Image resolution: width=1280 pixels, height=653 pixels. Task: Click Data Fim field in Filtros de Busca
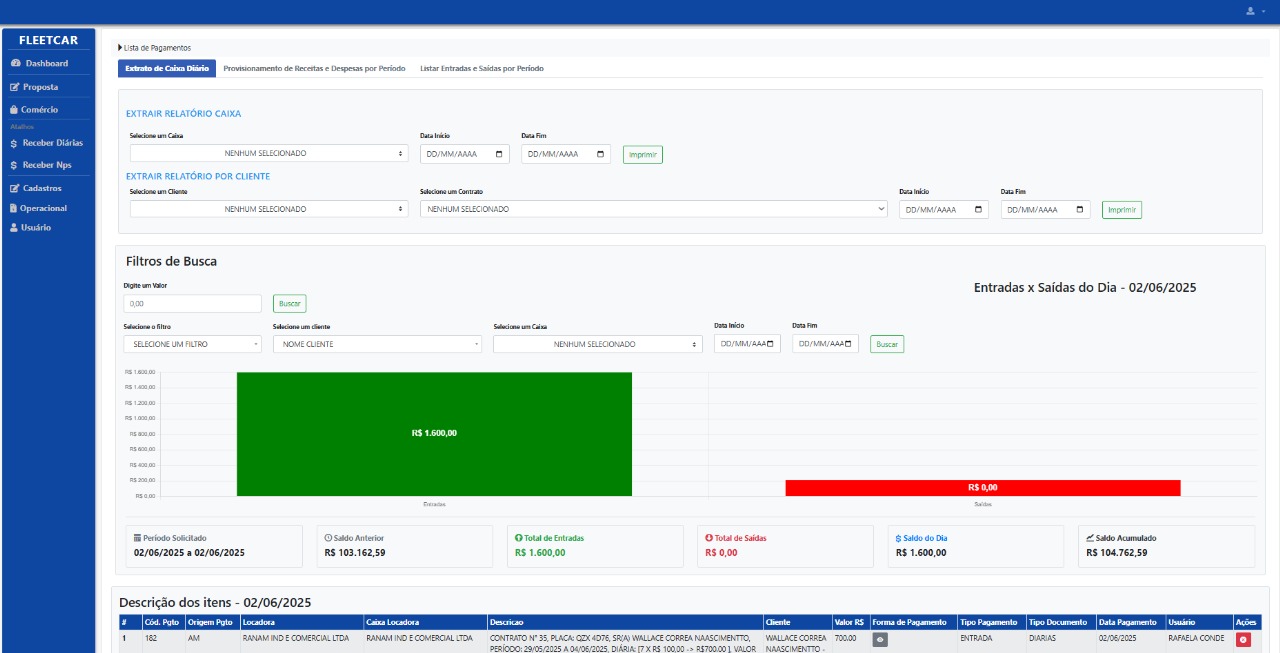(825, 344)
